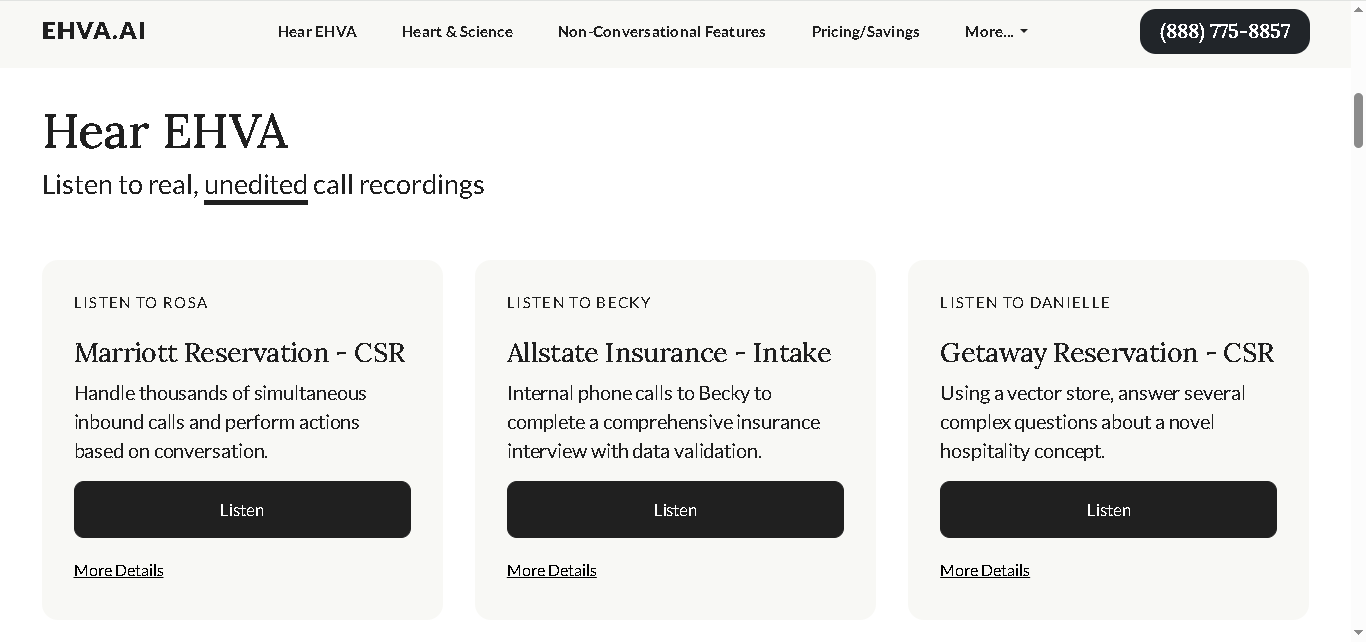The image size is (1366, 642).
Task: Listen to Becky's Allstate Insurance call
Action: (675, 509)
